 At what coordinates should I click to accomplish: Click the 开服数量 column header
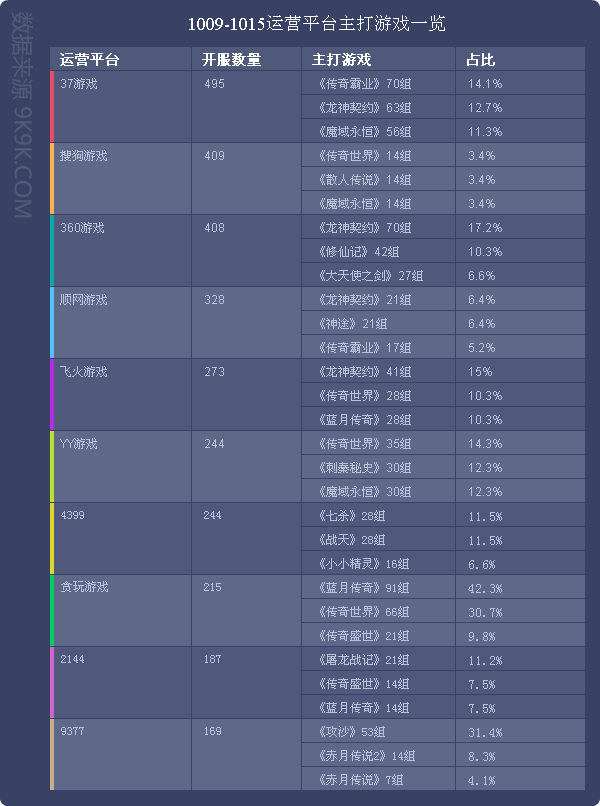pyautogui.click(x=231, y=60)
